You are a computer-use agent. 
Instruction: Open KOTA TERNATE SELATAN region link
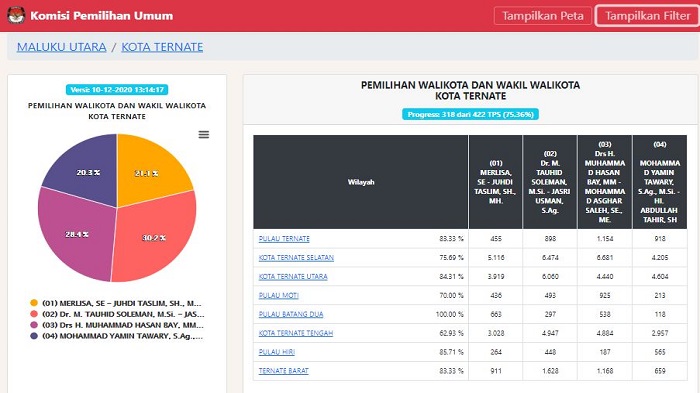pyautogui.click(x=296, y=257)
